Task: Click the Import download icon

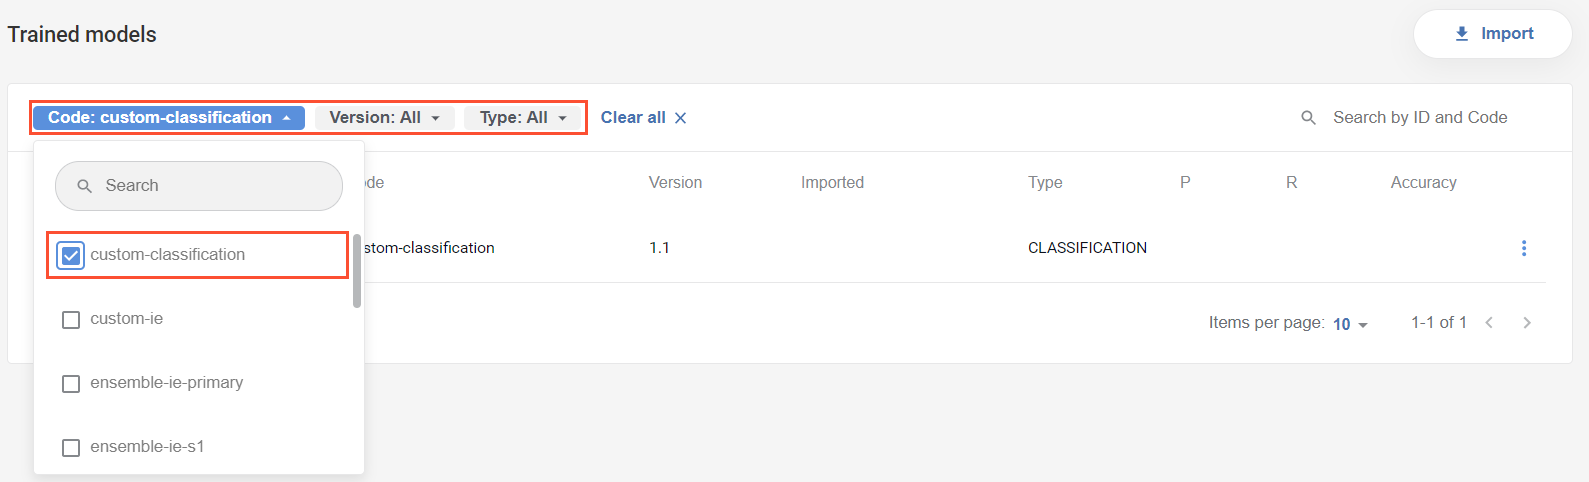Action: (1462, 34)
